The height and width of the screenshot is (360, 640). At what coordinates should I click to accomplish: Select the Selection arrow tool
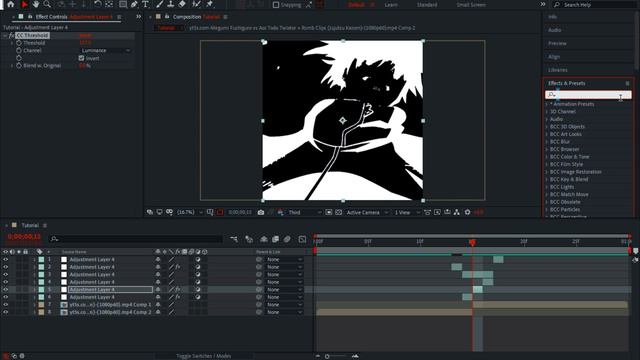pyautogui.click(x=24, y=4)
